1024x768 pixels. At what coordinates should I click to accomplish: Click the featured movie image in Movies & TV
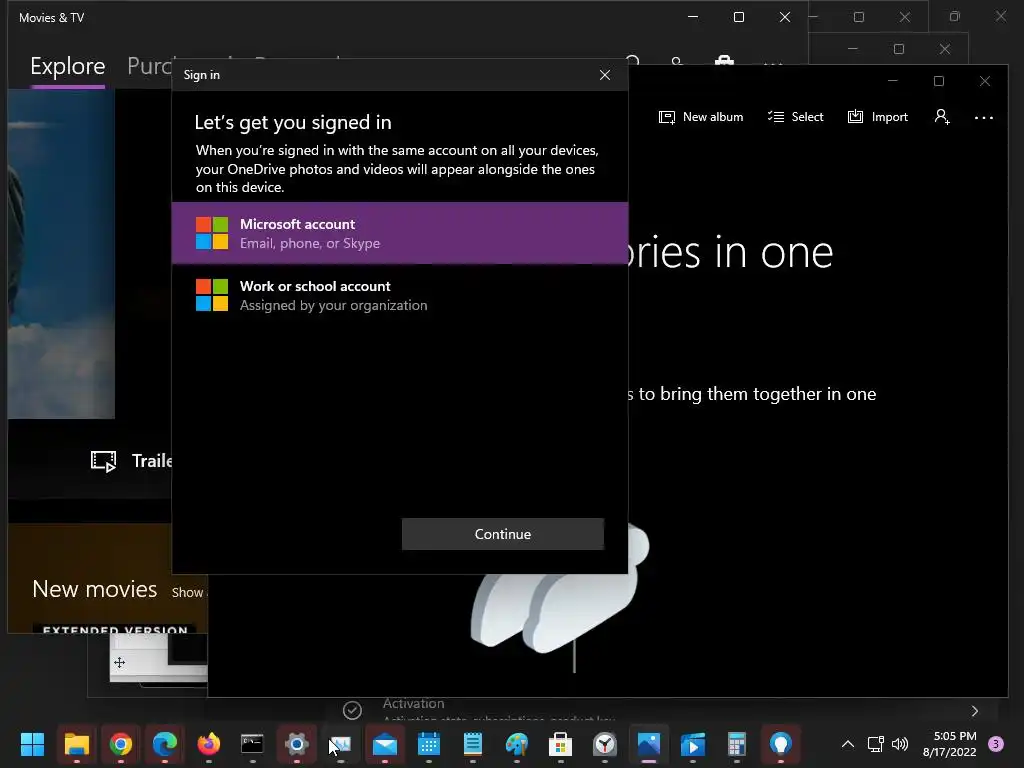pos(61,253)
